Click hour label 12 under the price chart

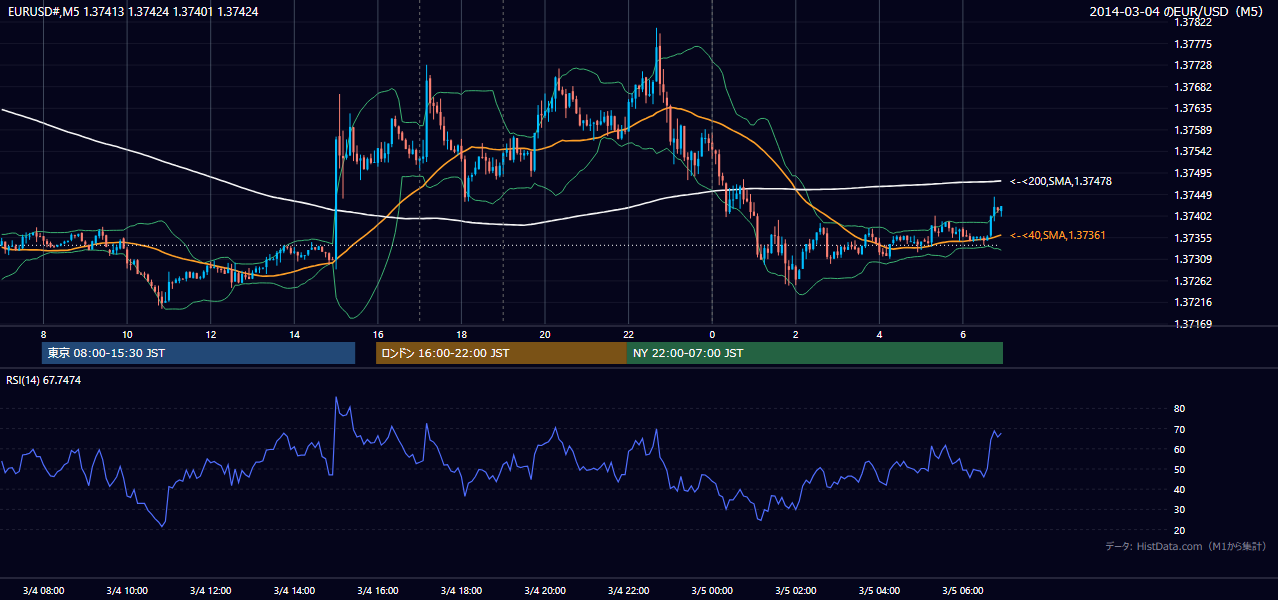[x=210, y=334]
